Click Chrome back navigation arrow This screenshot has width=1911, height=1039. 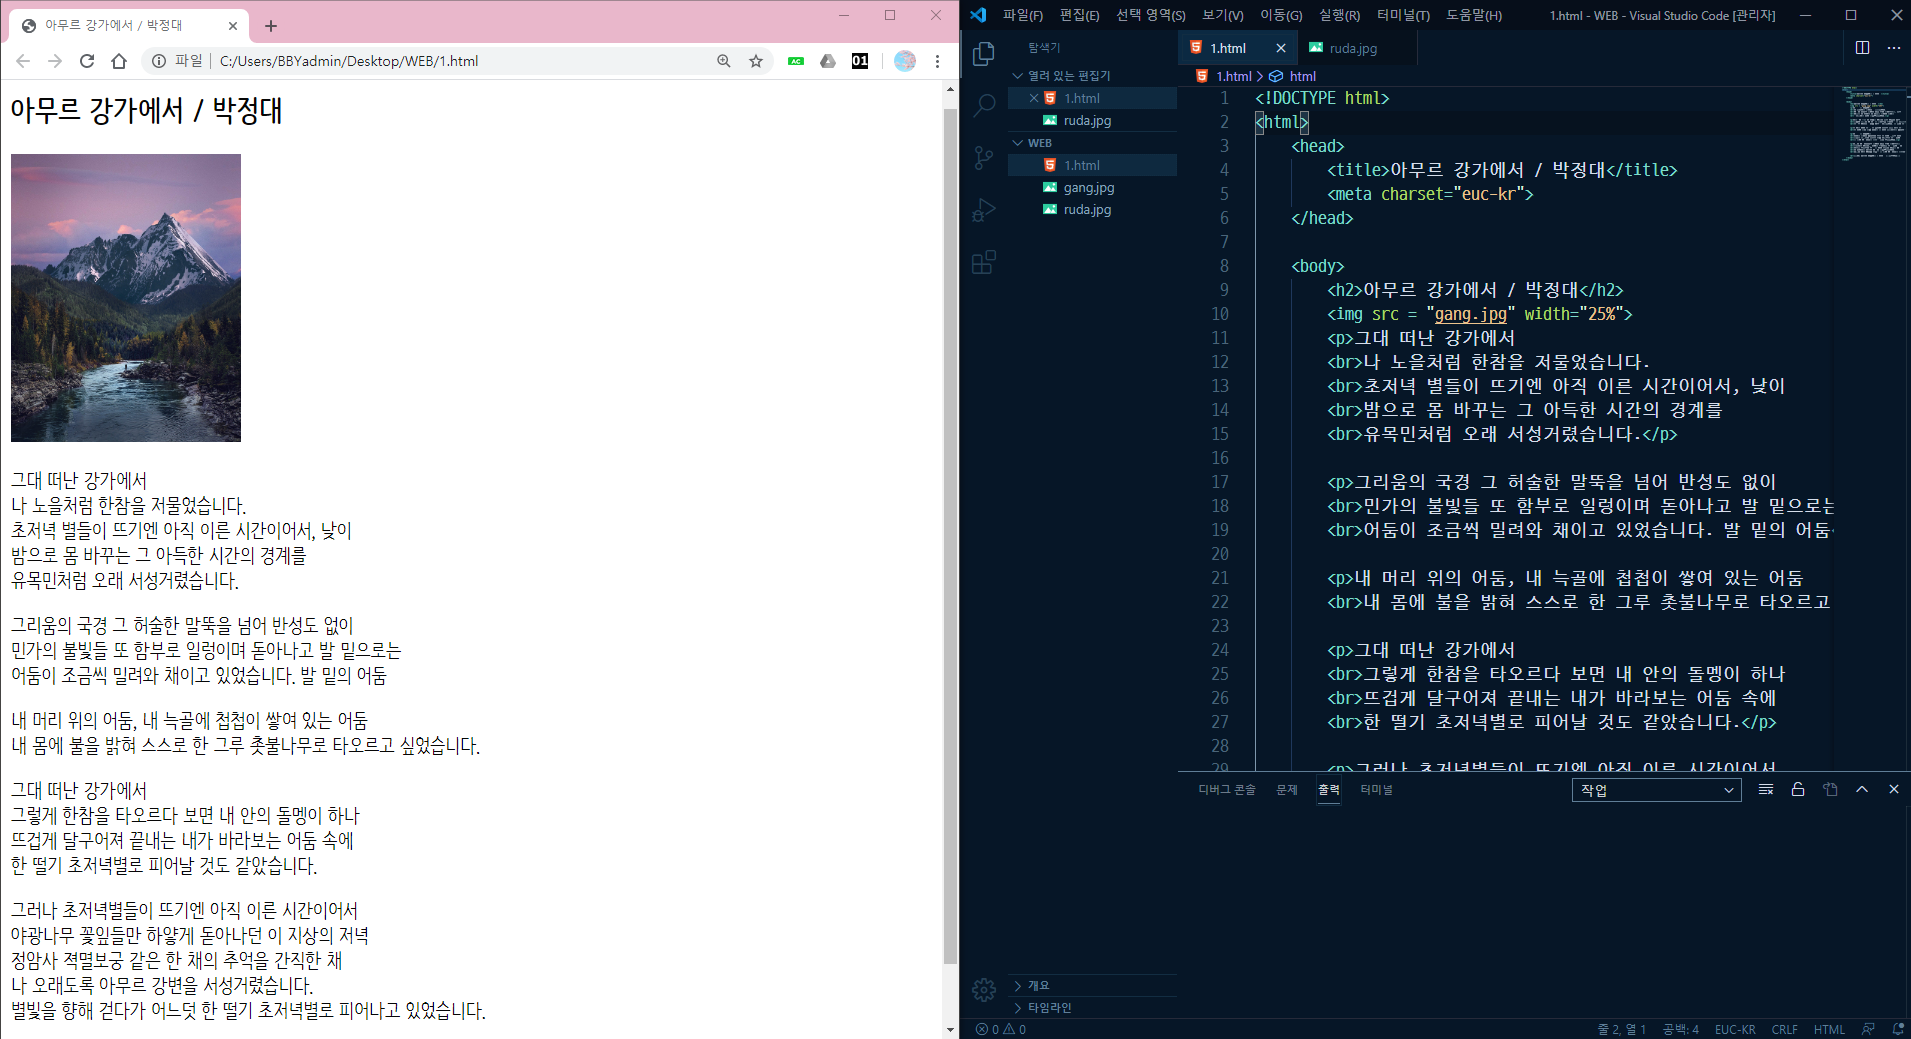tap(23, 61)
